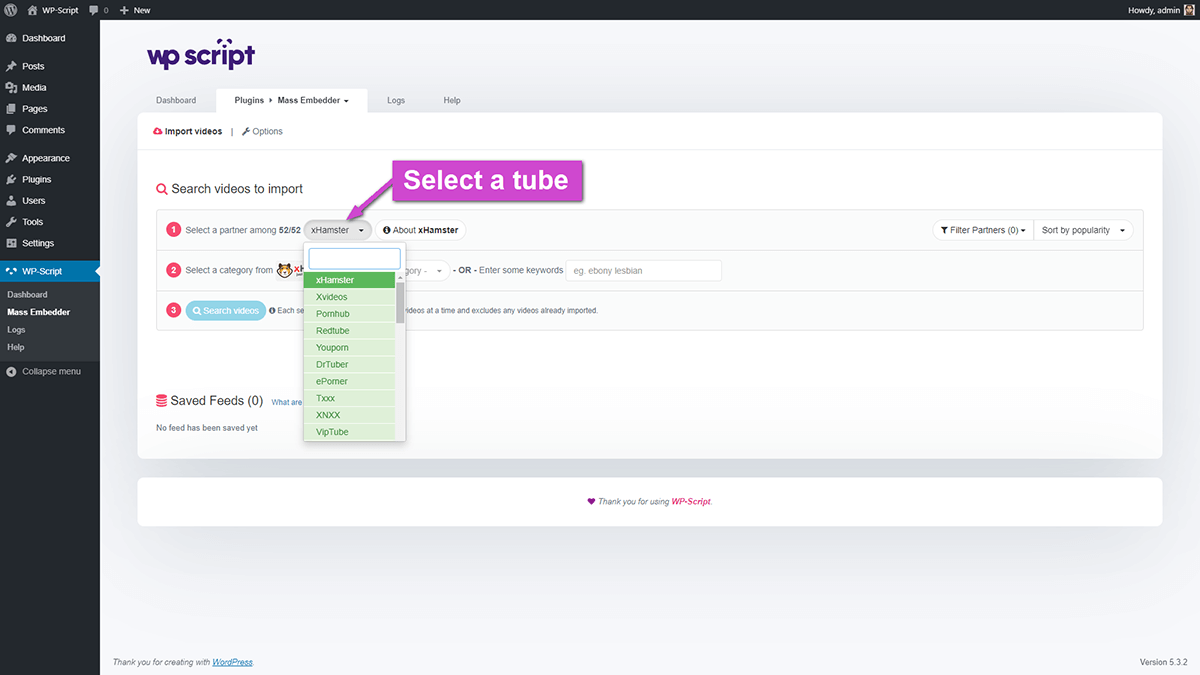Click the About xHamster button

(420, 230)
